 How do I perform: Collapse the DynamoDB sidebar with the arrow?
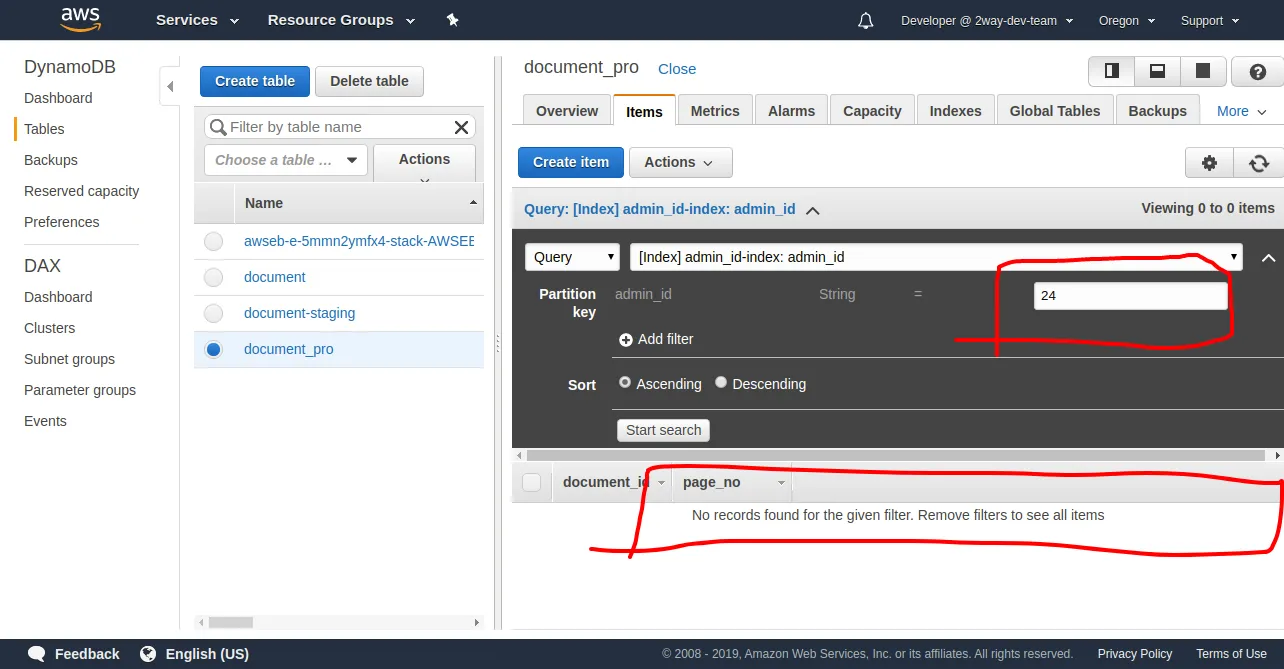point(169,86)
